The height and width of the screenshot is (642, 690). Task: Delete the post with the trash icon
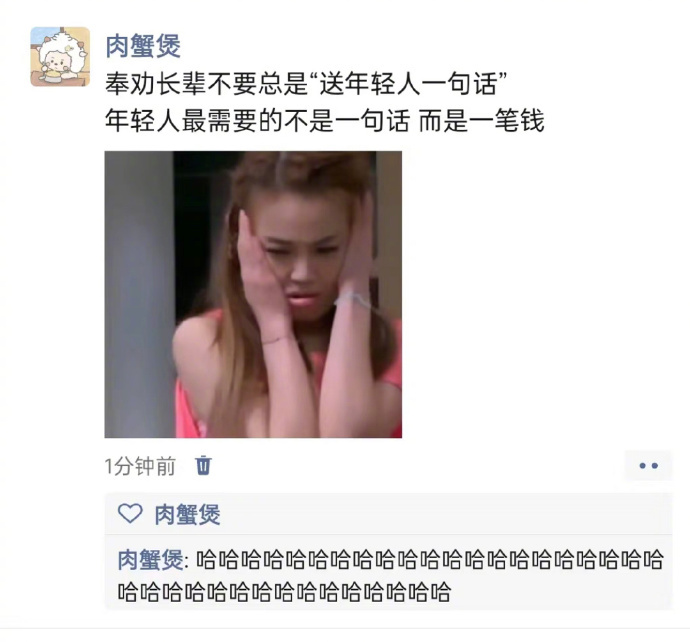203,466
